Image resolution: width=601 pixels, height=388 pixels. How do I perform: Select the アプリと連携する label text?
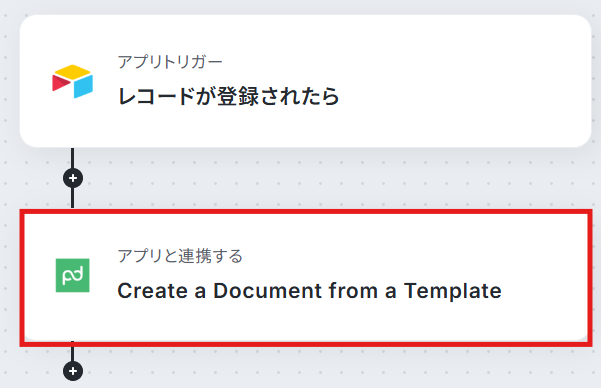[180, 256]
